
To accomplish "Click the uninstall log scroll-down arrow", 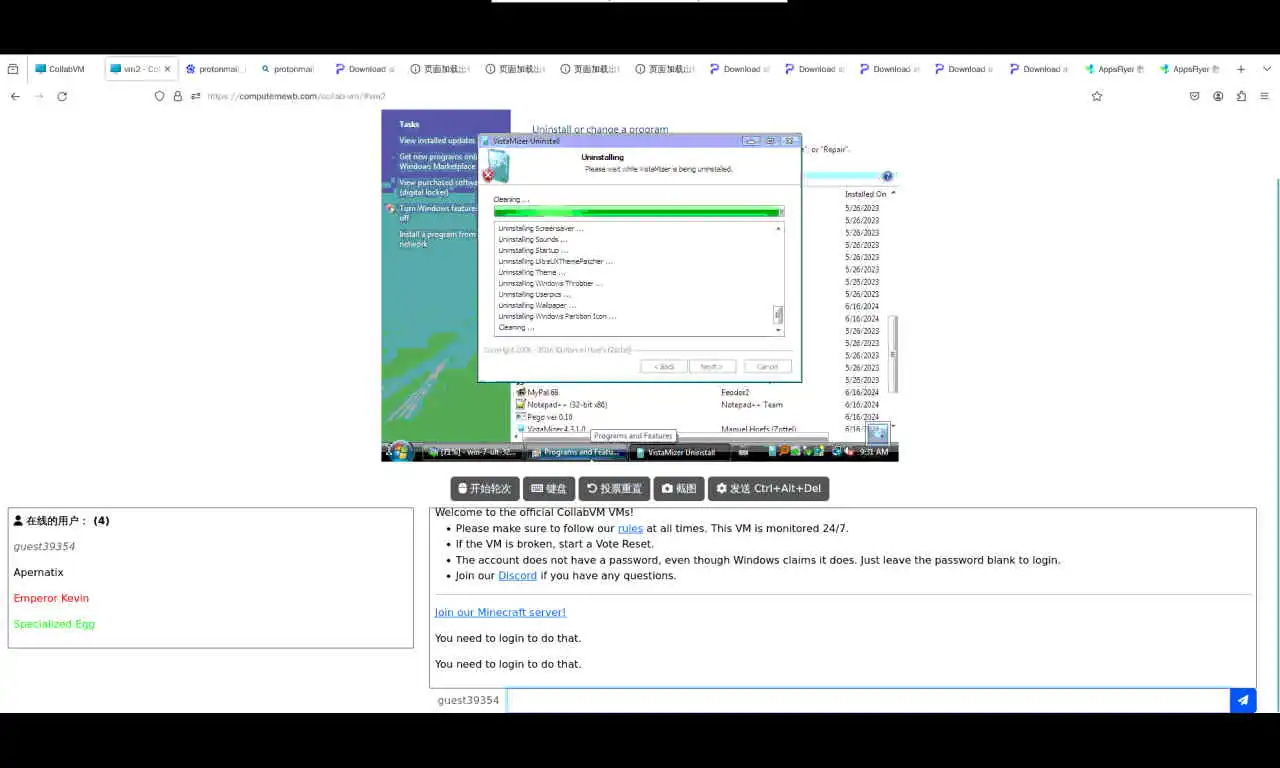I will (779, 329).
